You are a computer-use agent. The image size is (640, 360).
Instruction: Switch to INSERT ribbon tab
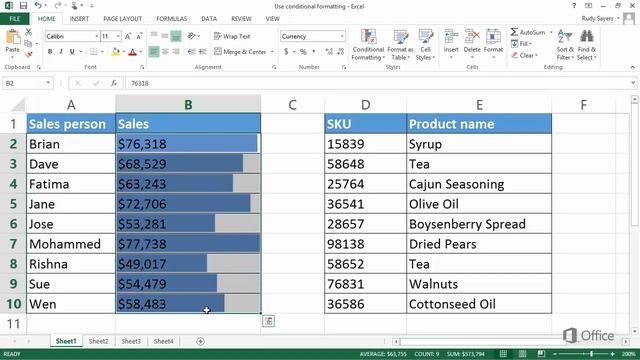click(79, 19)
